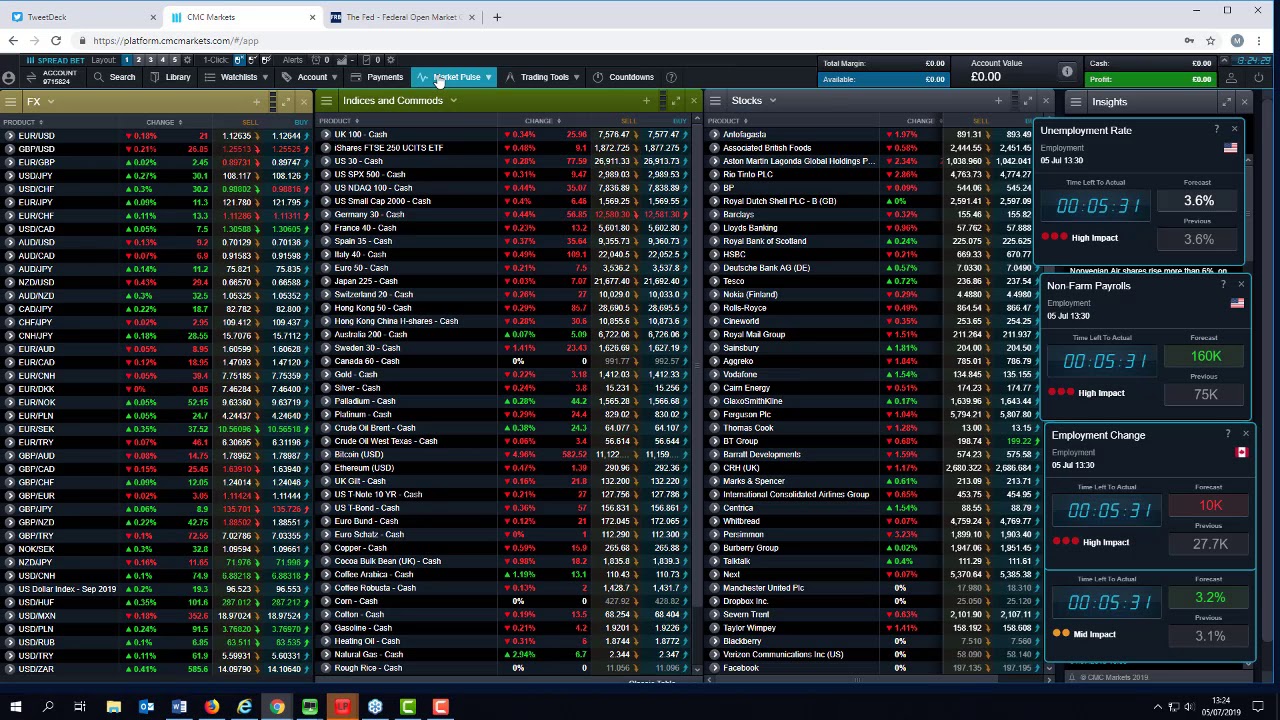Click the account avatar icon at toolbar start
This screenshot has height=720, width=1280.
tap(9, 77)
